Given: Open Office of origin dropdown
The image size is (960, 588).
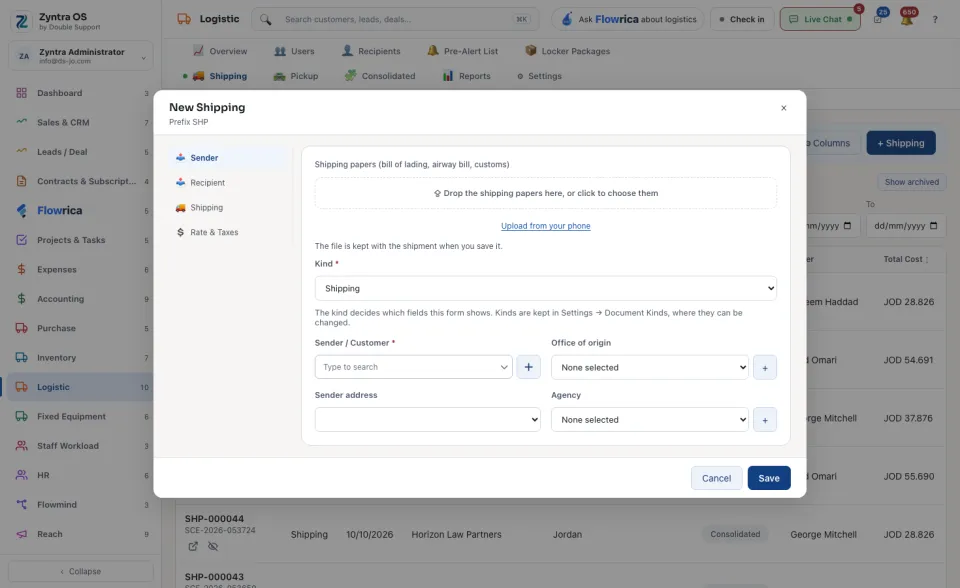Looking at the screenshot, I should 650,368.
